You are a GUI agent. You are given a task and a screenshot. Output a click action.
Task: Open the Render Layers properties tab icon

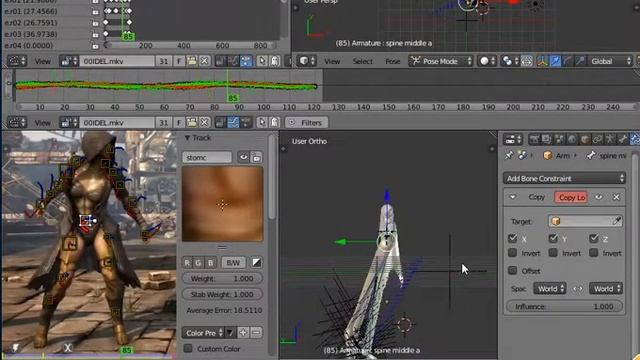coord(547,140)
